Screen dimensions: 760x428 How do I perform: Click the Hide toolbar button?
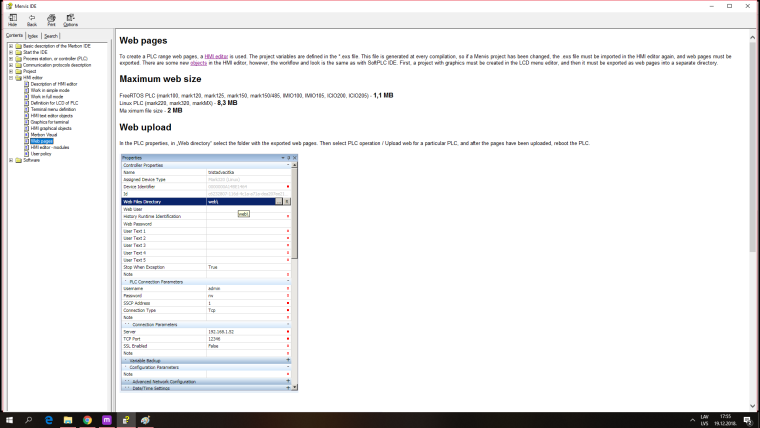(x=13, y=20)
